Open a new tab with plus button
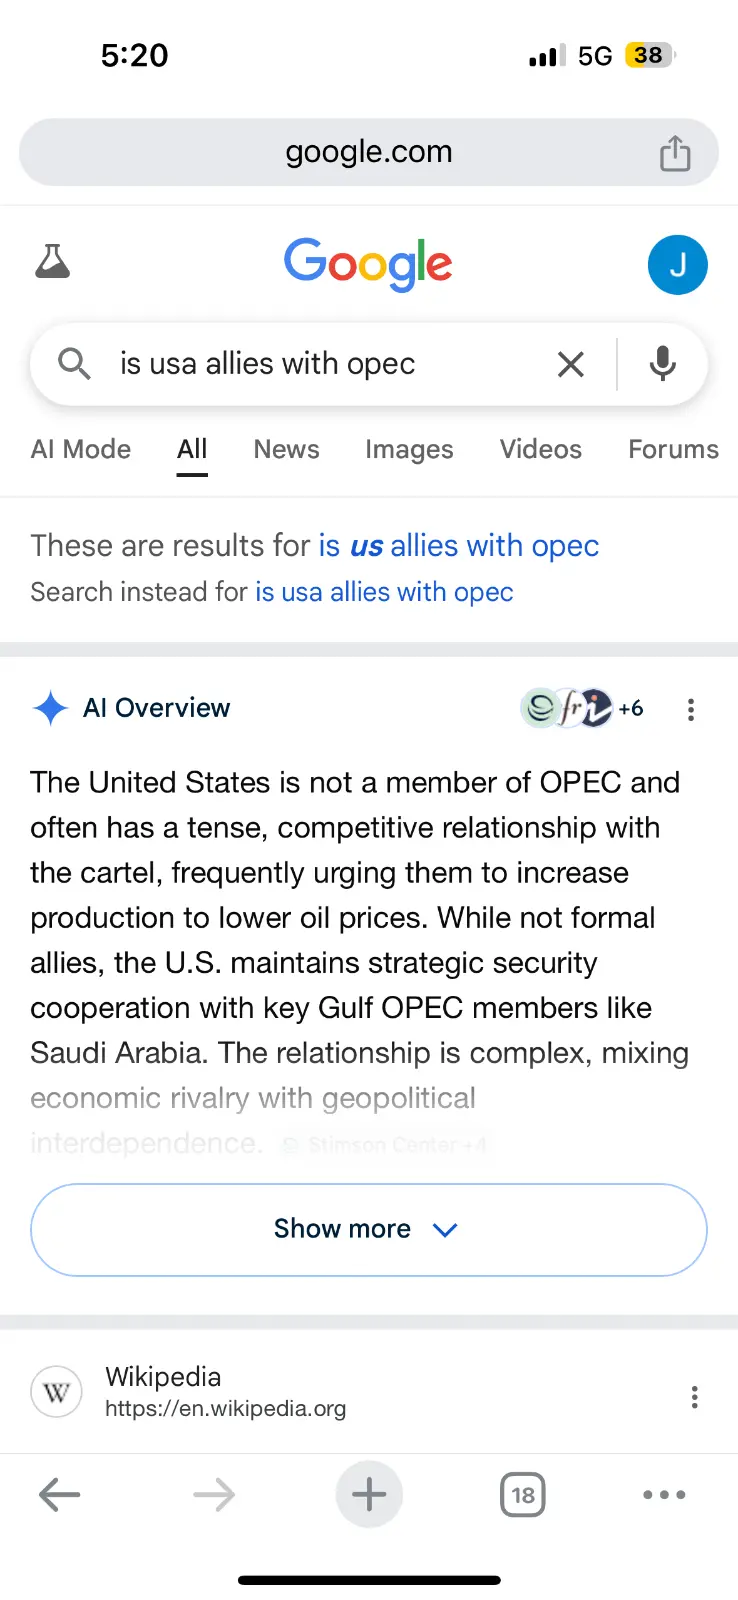The image size is (738, 1600). click(x=369, y=1495)
